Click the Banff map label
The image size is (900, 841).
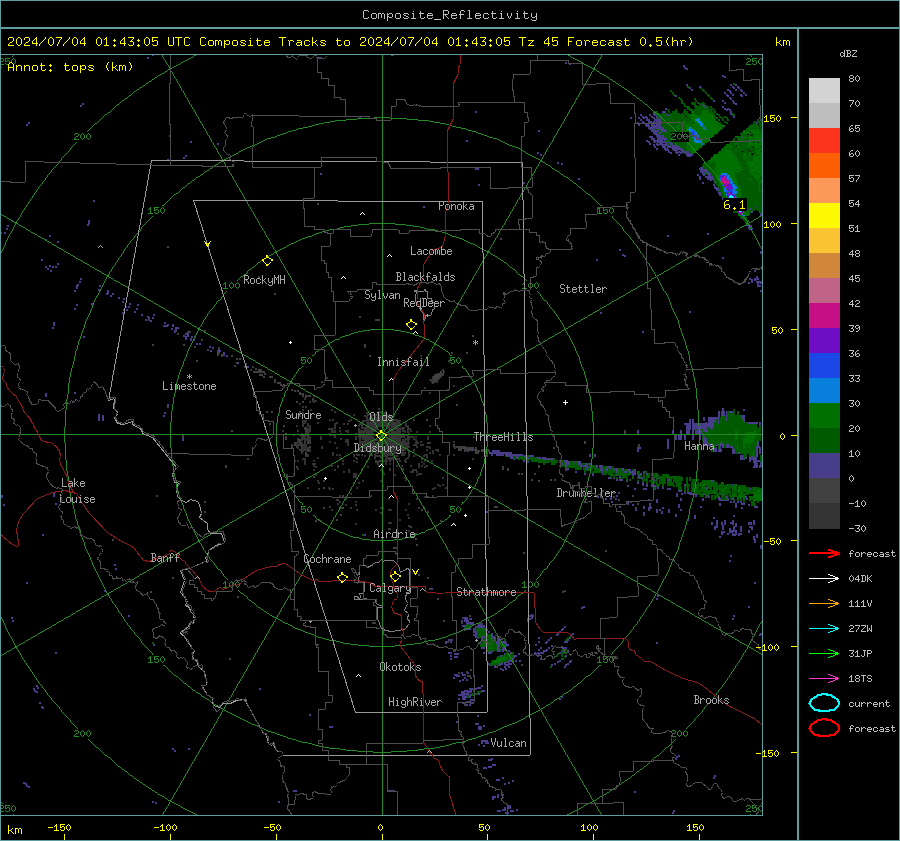tap(165, 557)
